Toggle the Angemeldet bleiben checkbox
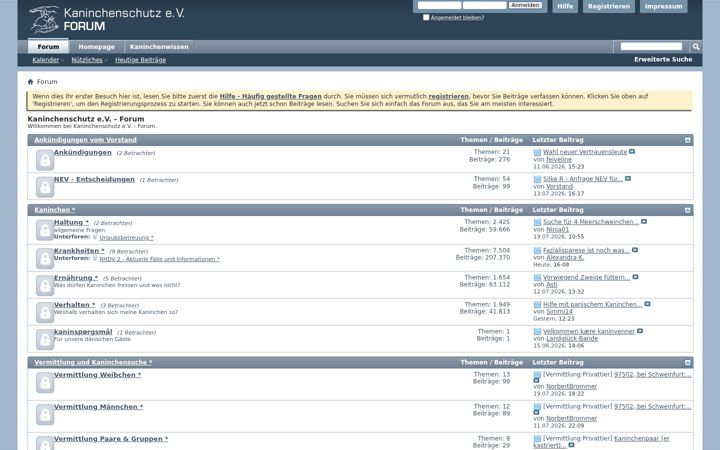The image size is (720, 450). pyautogui.click(x=426, y=17)
